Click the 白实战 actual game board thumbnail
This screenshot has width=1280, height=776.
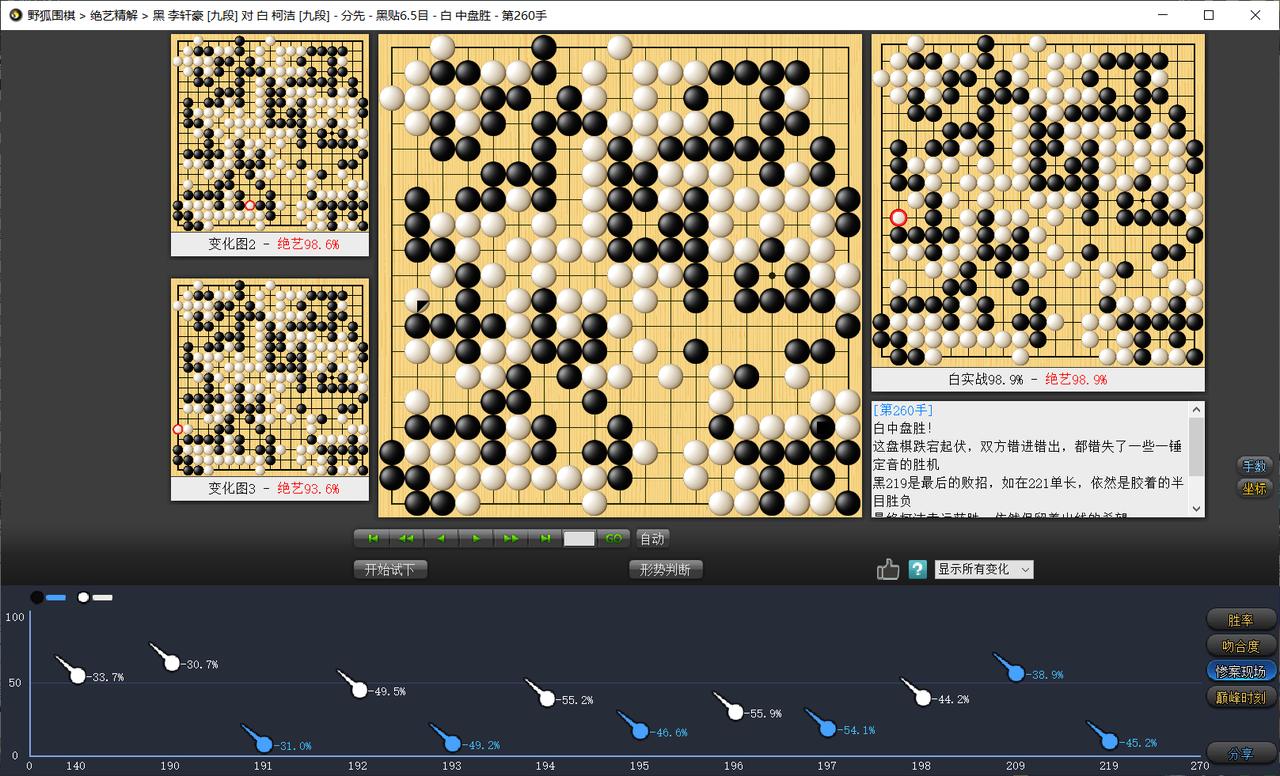[x=1038, y=201]
